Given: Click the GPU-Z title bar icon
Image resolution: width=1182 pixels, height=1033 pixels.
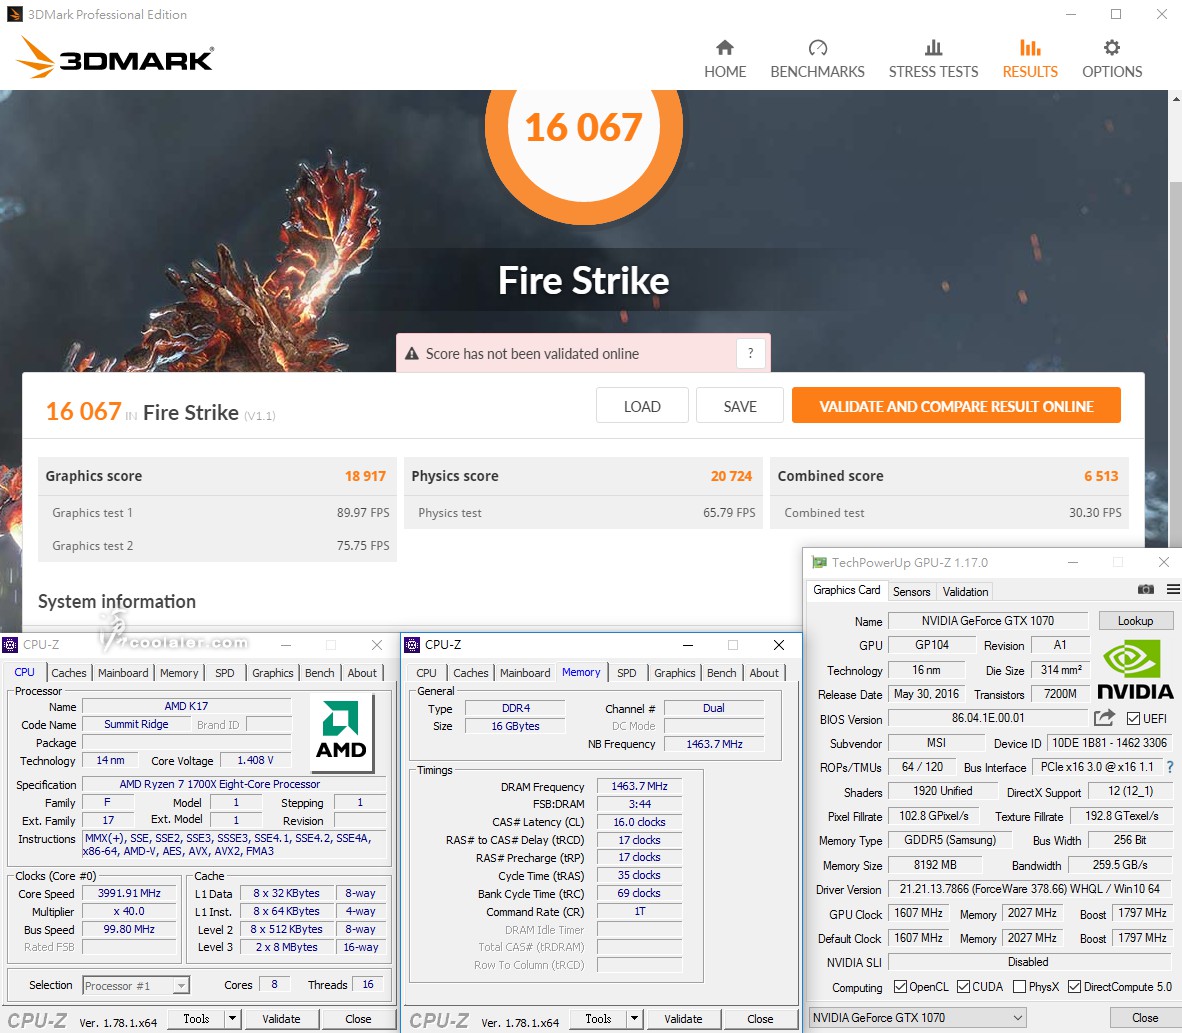Looking at the screenshot, I should pos(819,562).
